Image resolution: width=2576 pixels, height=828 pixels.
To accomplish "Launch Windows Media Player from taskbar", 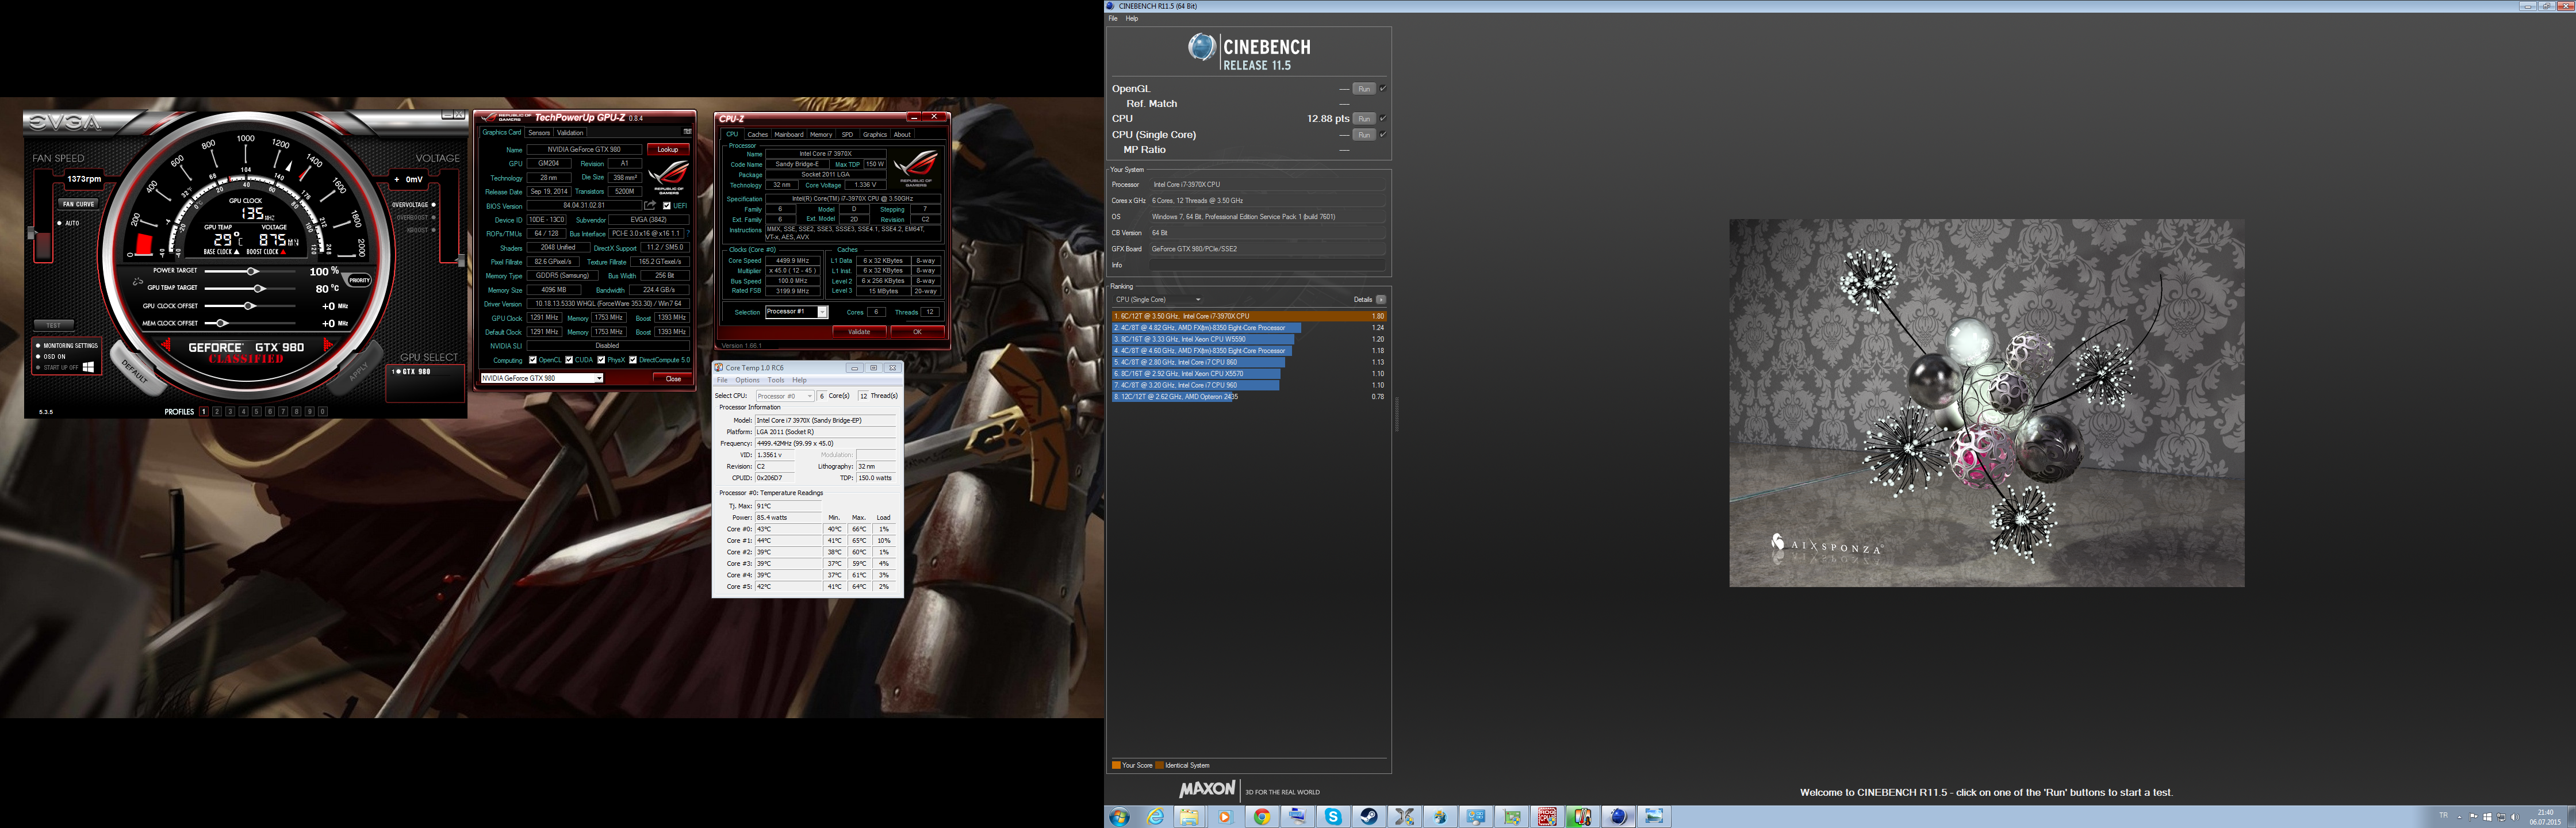I will tap(1225, 817).
